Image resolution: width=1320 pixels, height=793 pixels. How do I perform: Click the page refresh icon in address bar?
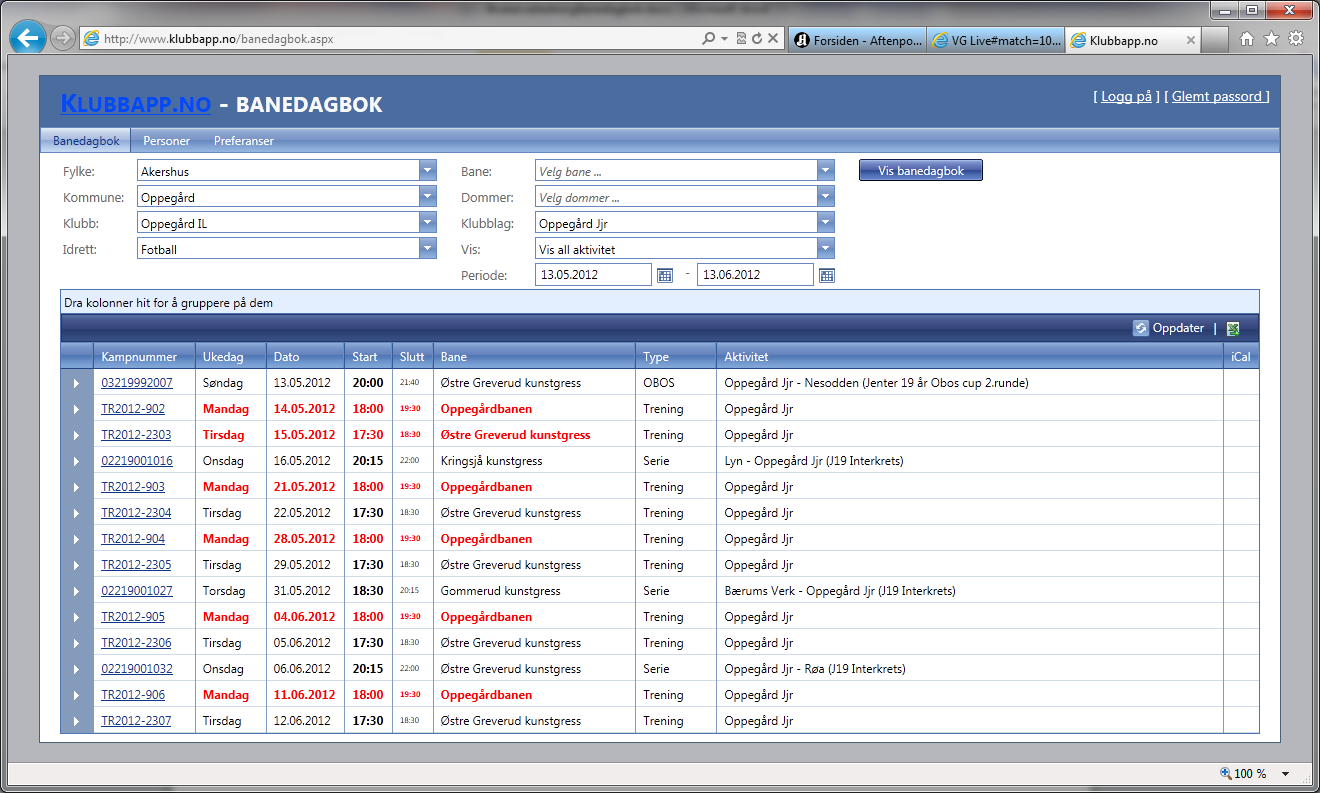pyautogui.click(x=757, y=39)
